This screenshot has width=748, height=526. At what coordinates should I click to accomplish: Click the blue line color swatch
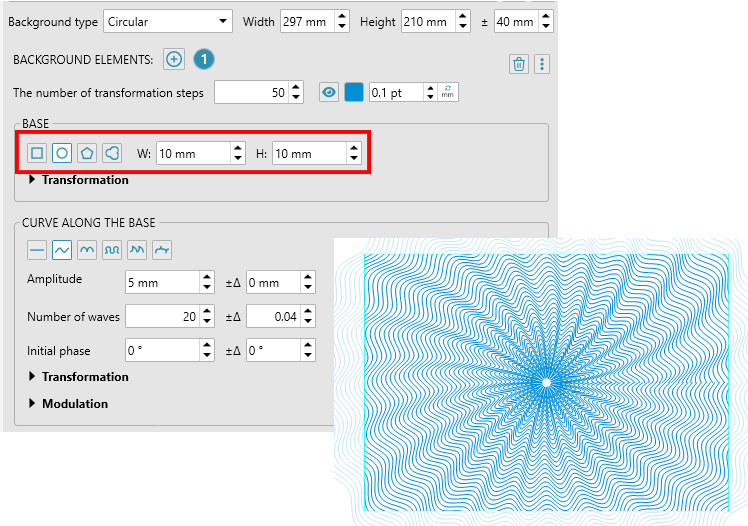pos(355,93)
